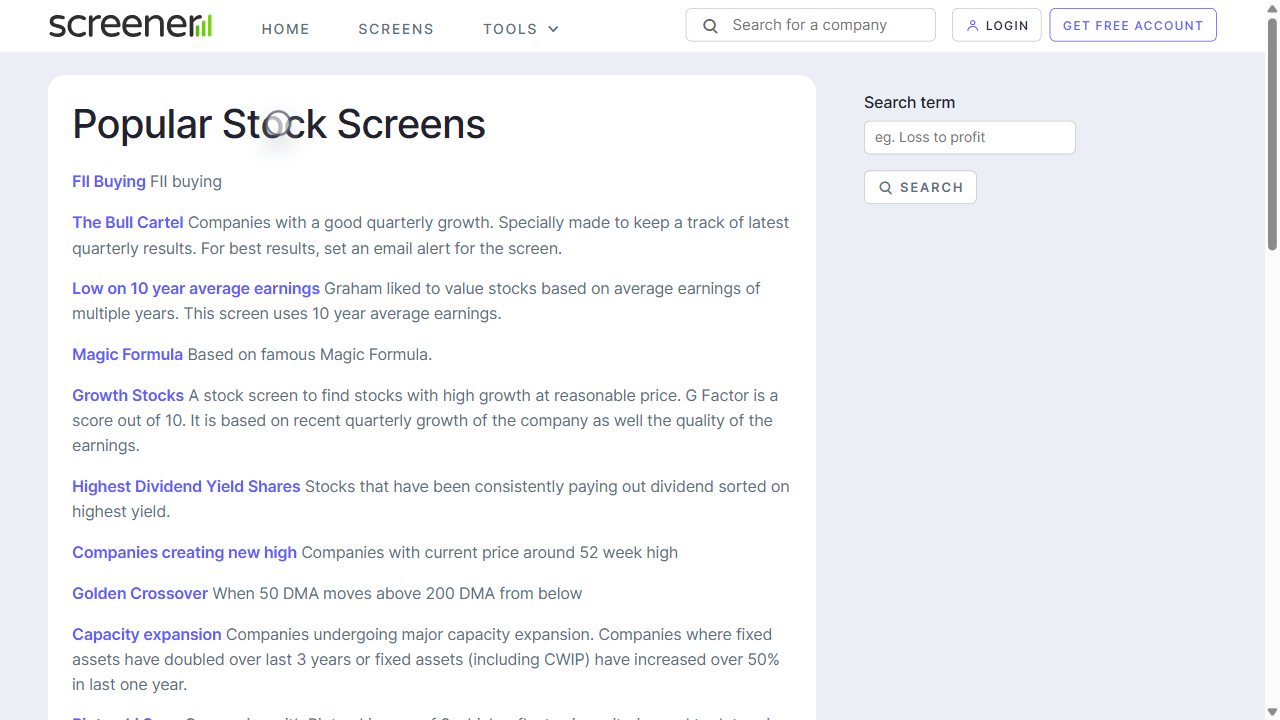This screenshot has width=1280, height=720.
Task: Open the FII Buying screen
Action: coord(108,181)
